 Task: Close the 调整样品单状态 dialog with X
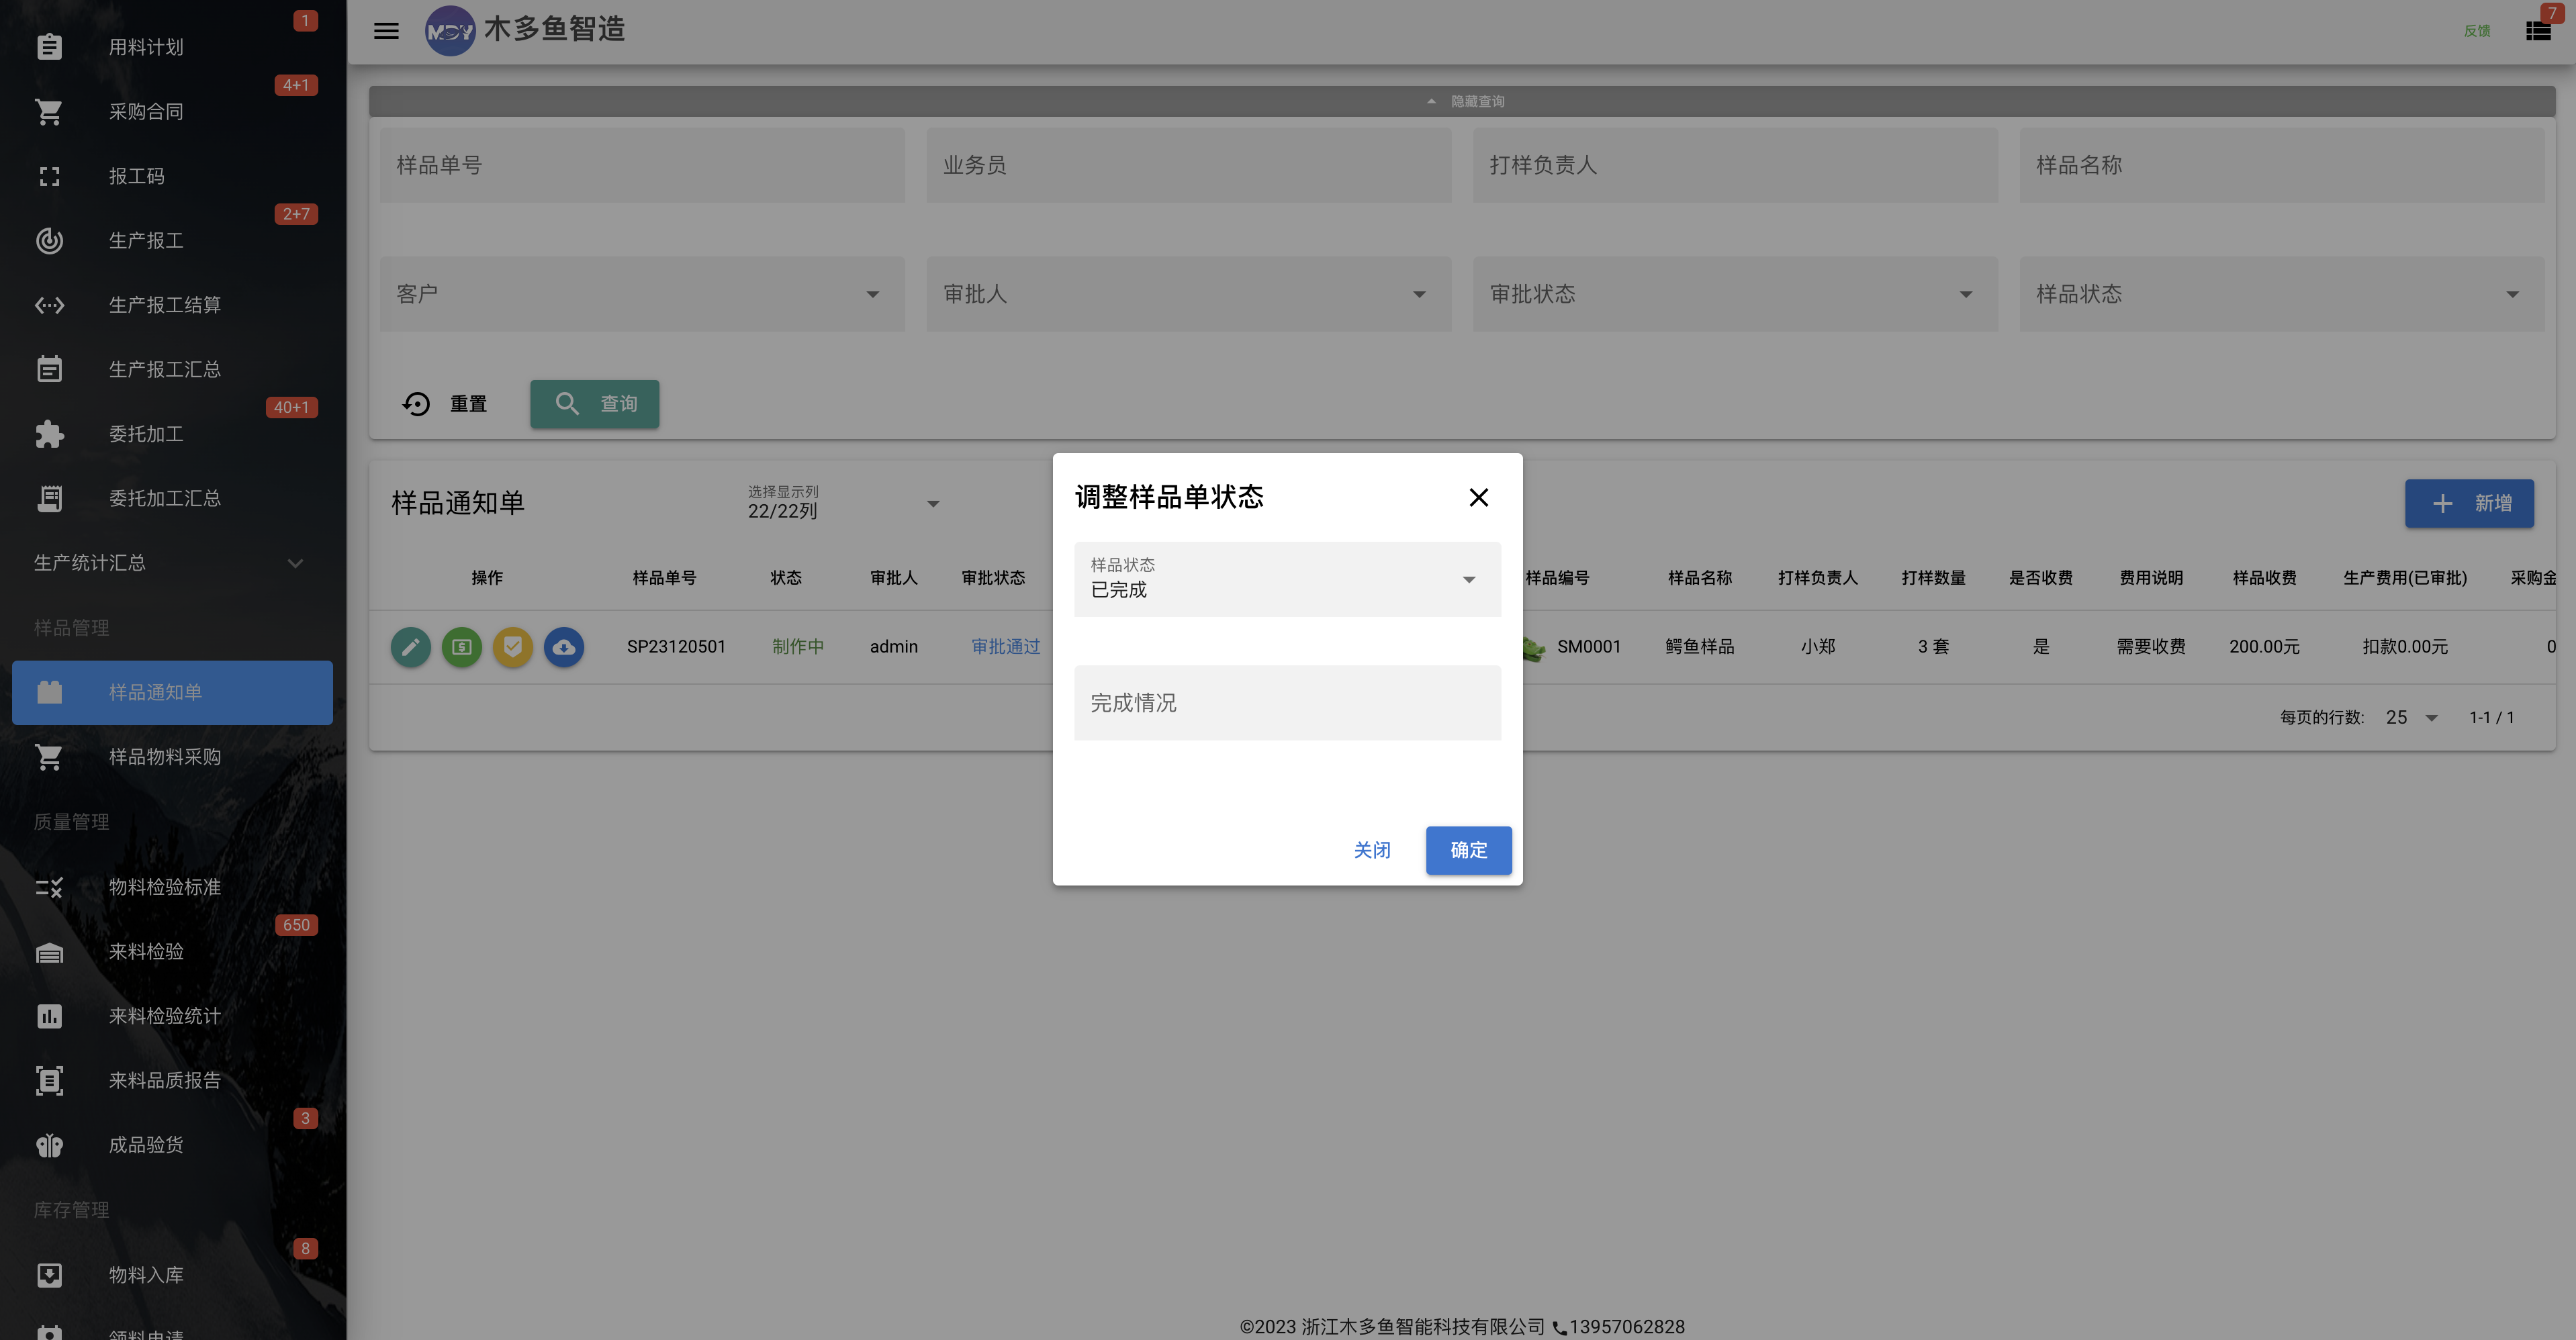pos(1479,497)
